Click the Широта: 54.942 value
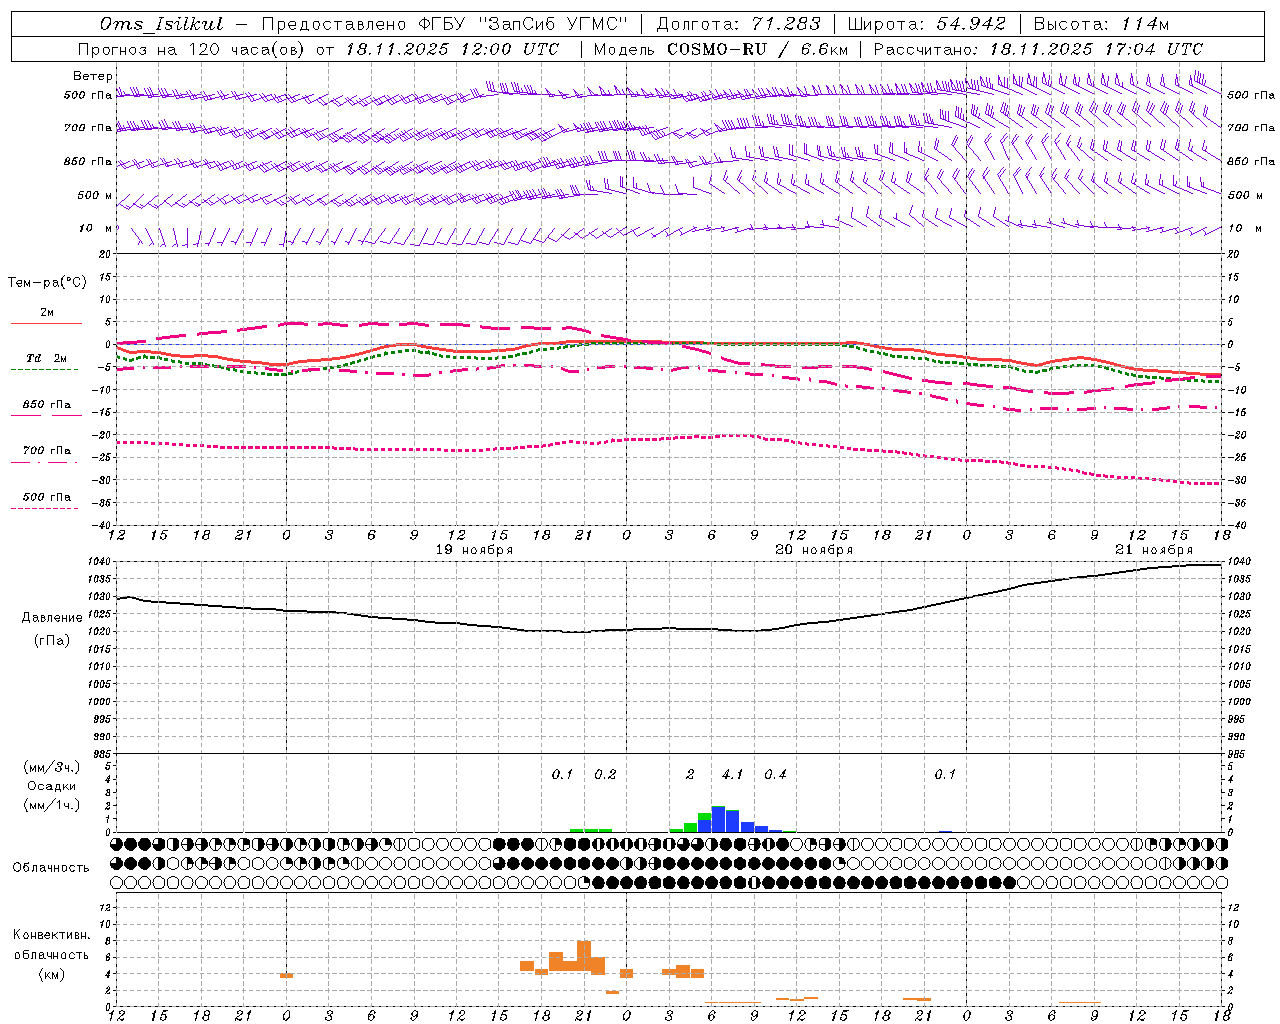Viewport: 1280px width, 1024px height. click(x=929, y=24)
